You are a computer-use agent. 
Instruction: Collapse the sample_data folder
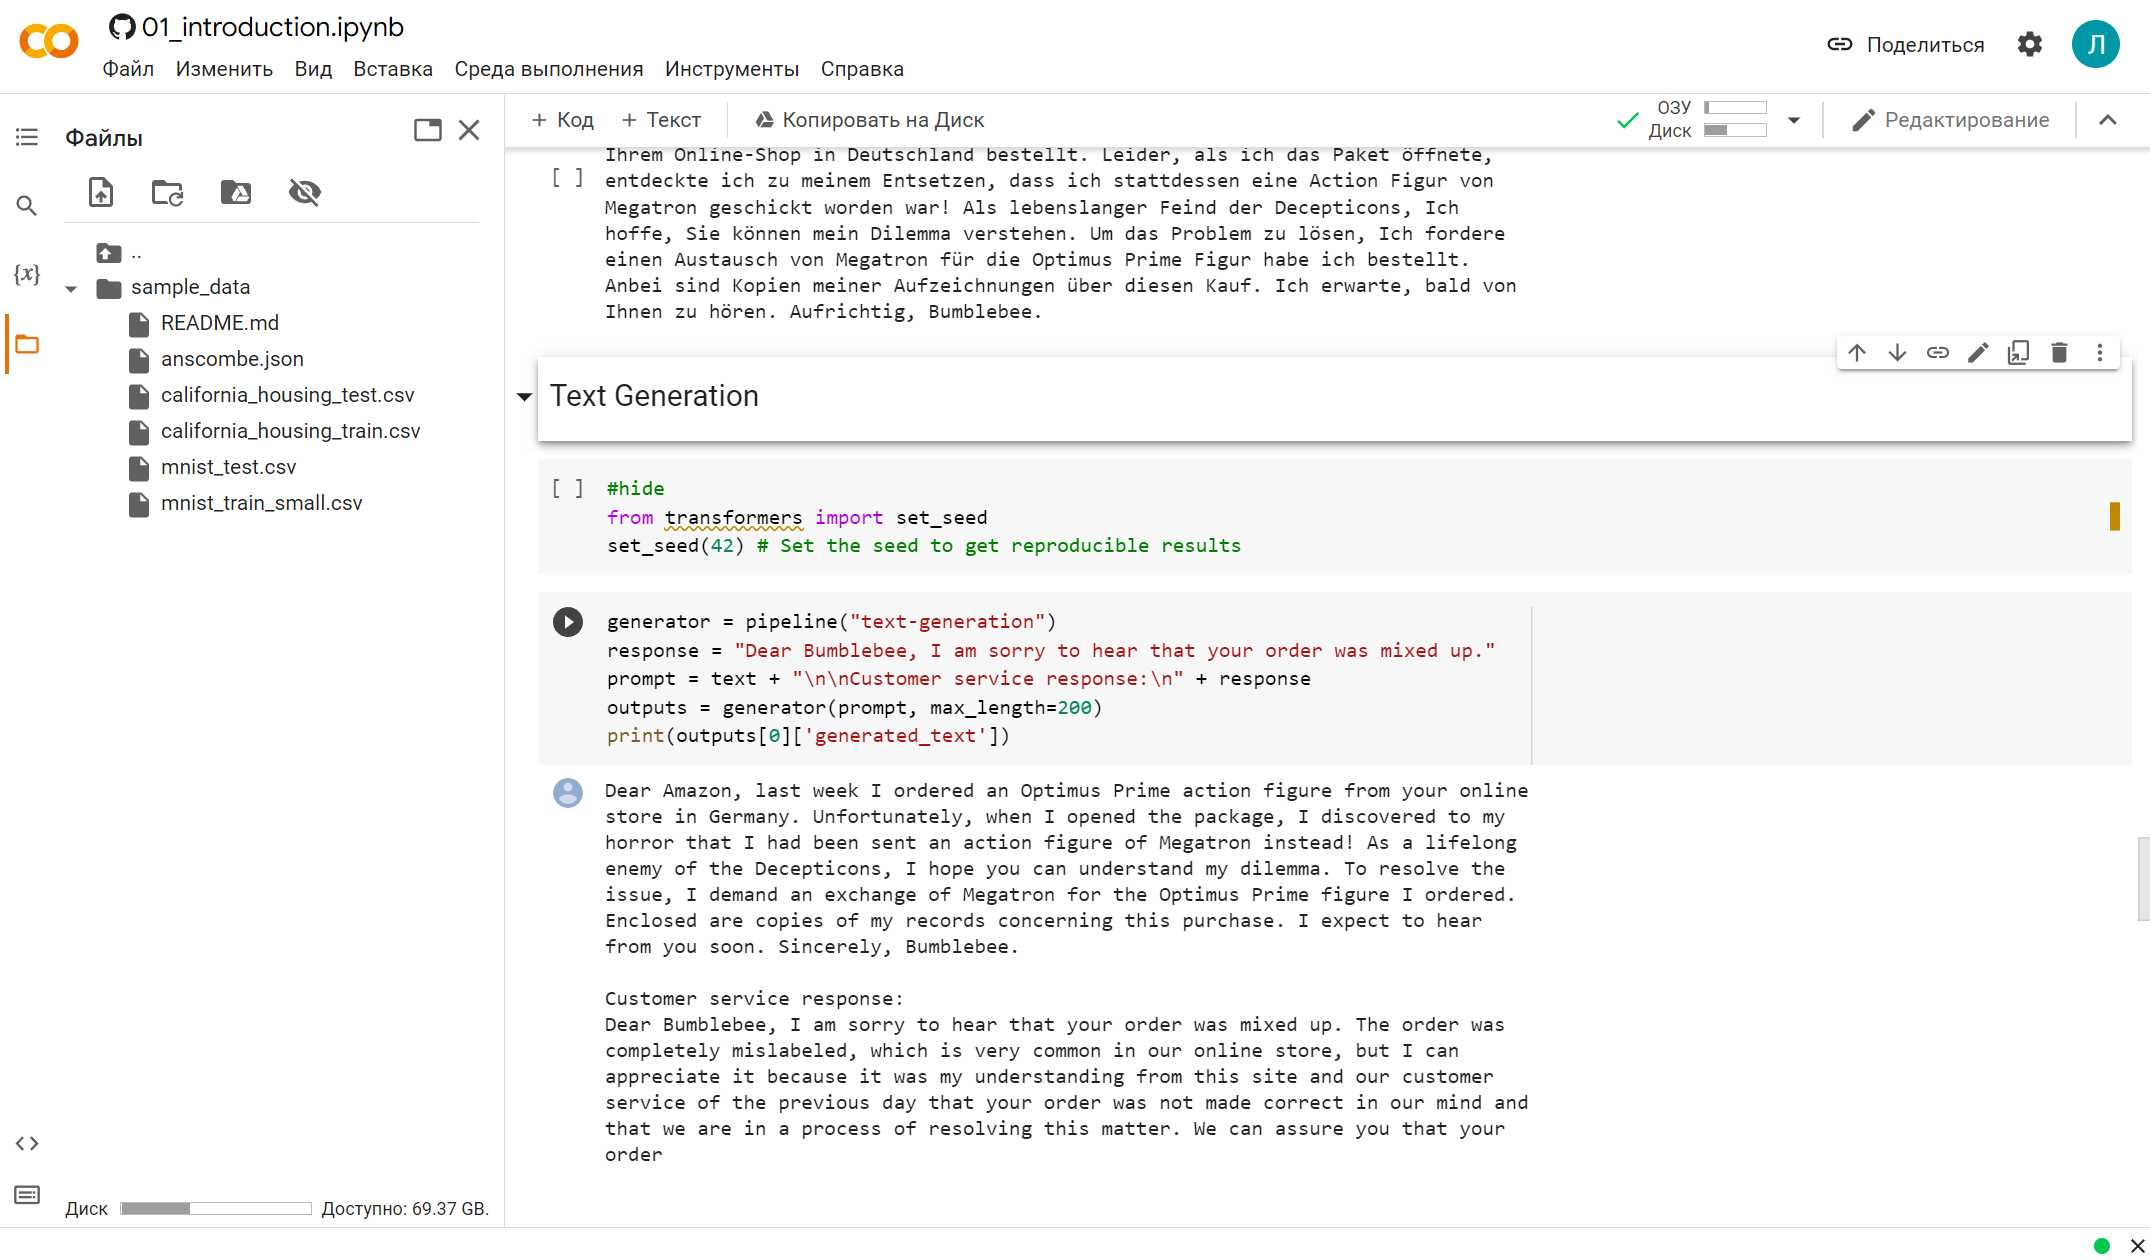(71, 289)
